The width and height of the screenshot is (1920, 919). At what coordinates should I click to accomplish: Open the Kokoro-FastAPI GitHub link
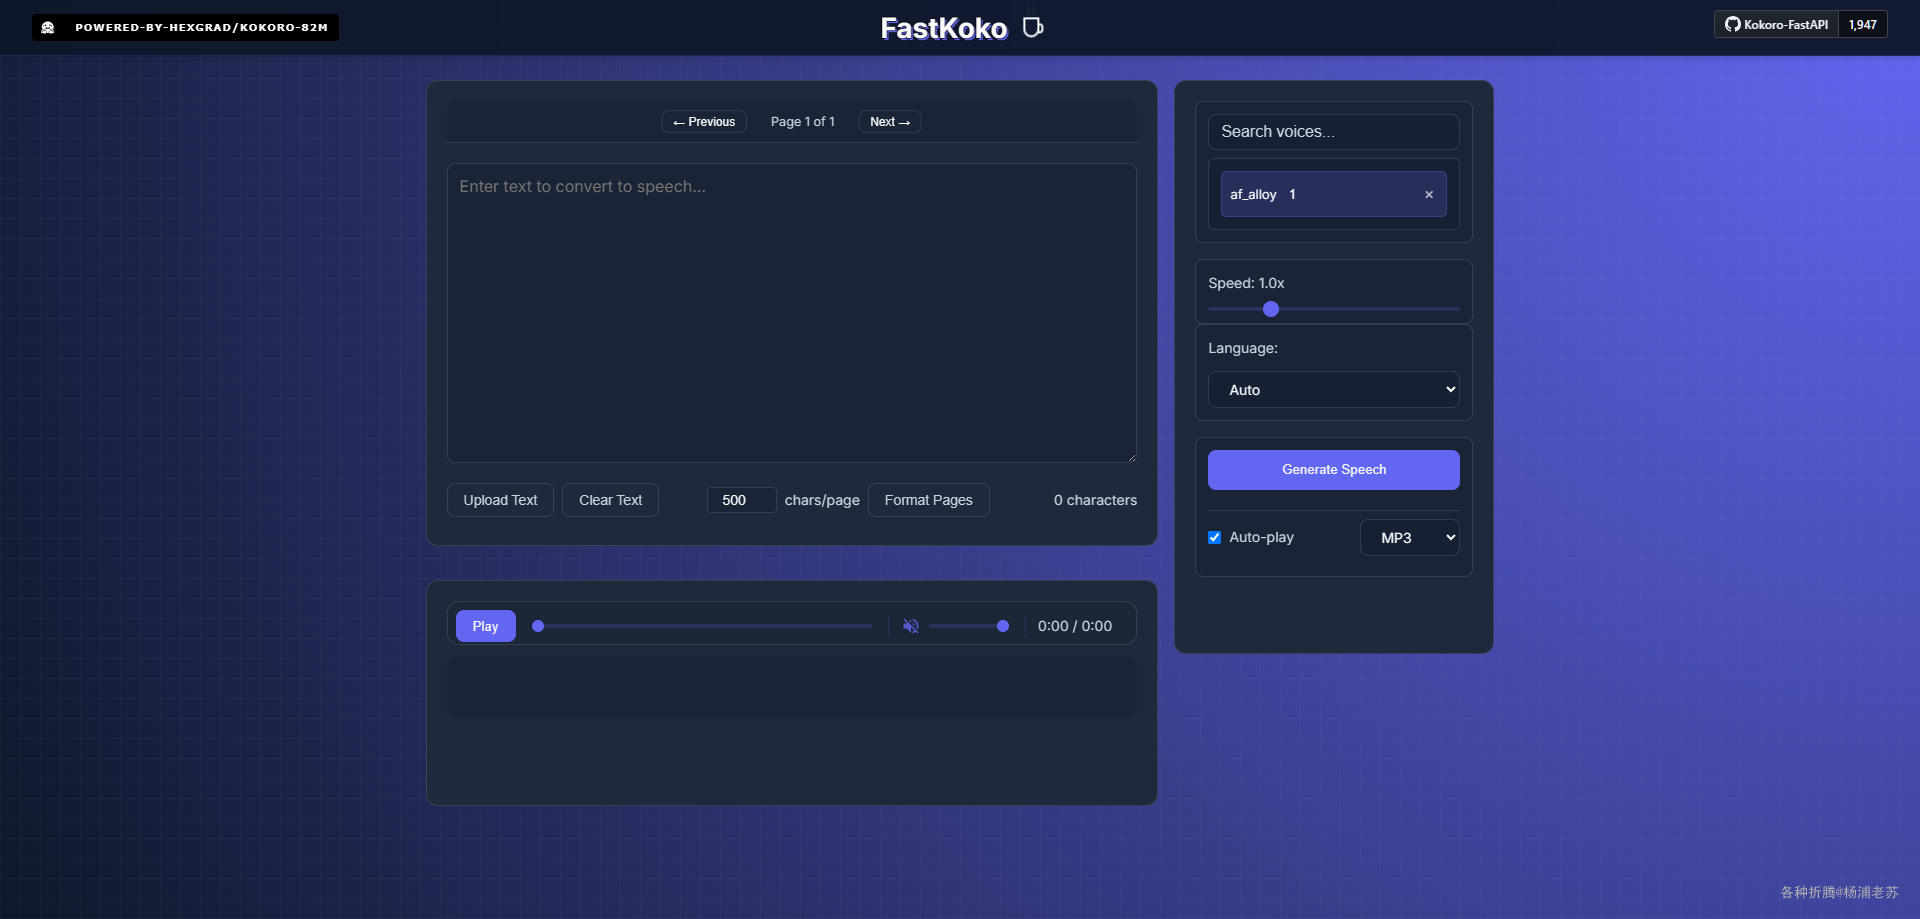tap(1776, 25)
